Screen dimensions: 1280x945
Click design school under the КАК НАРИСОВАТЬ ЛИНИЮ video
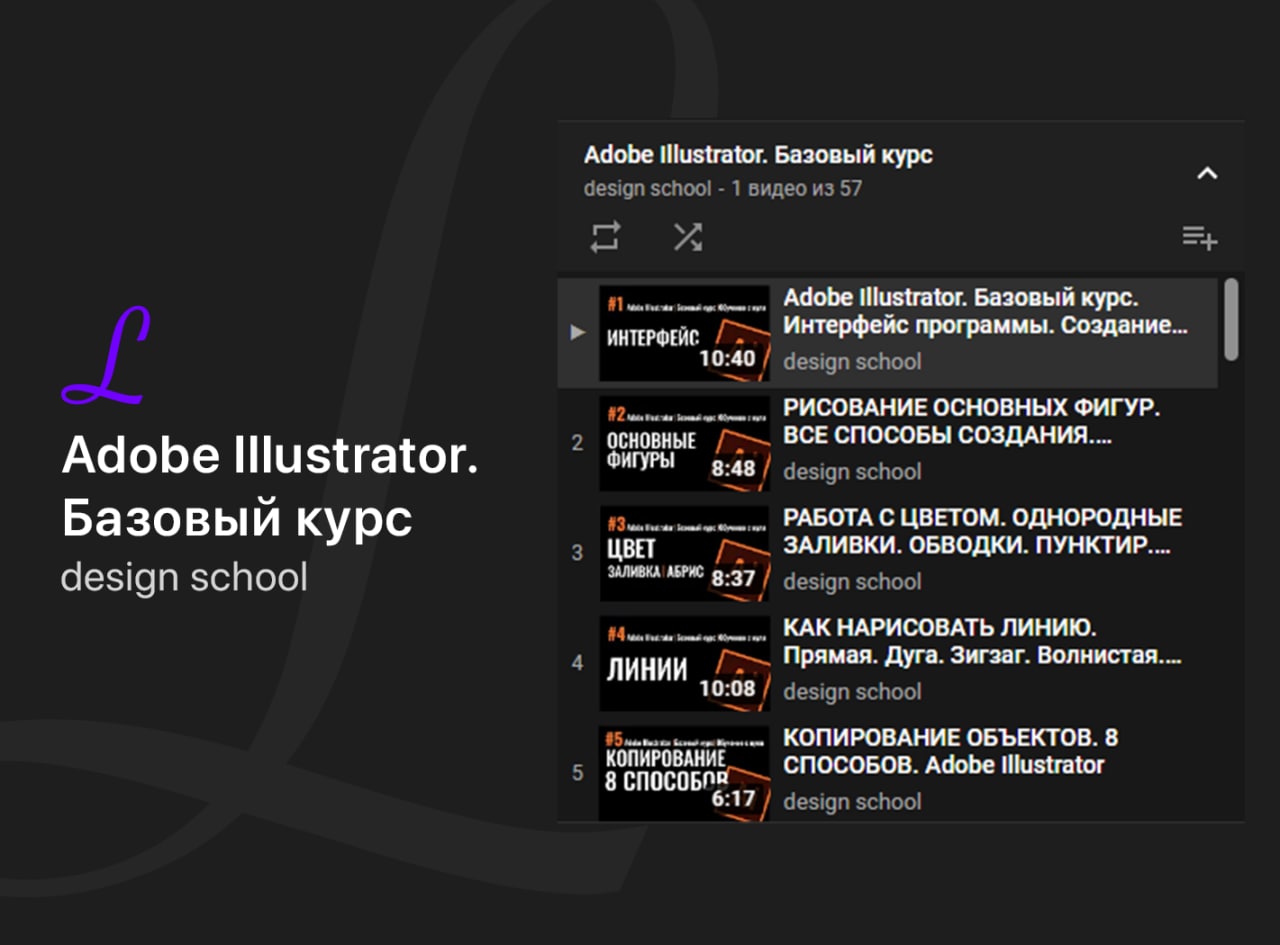coord(852,692)
